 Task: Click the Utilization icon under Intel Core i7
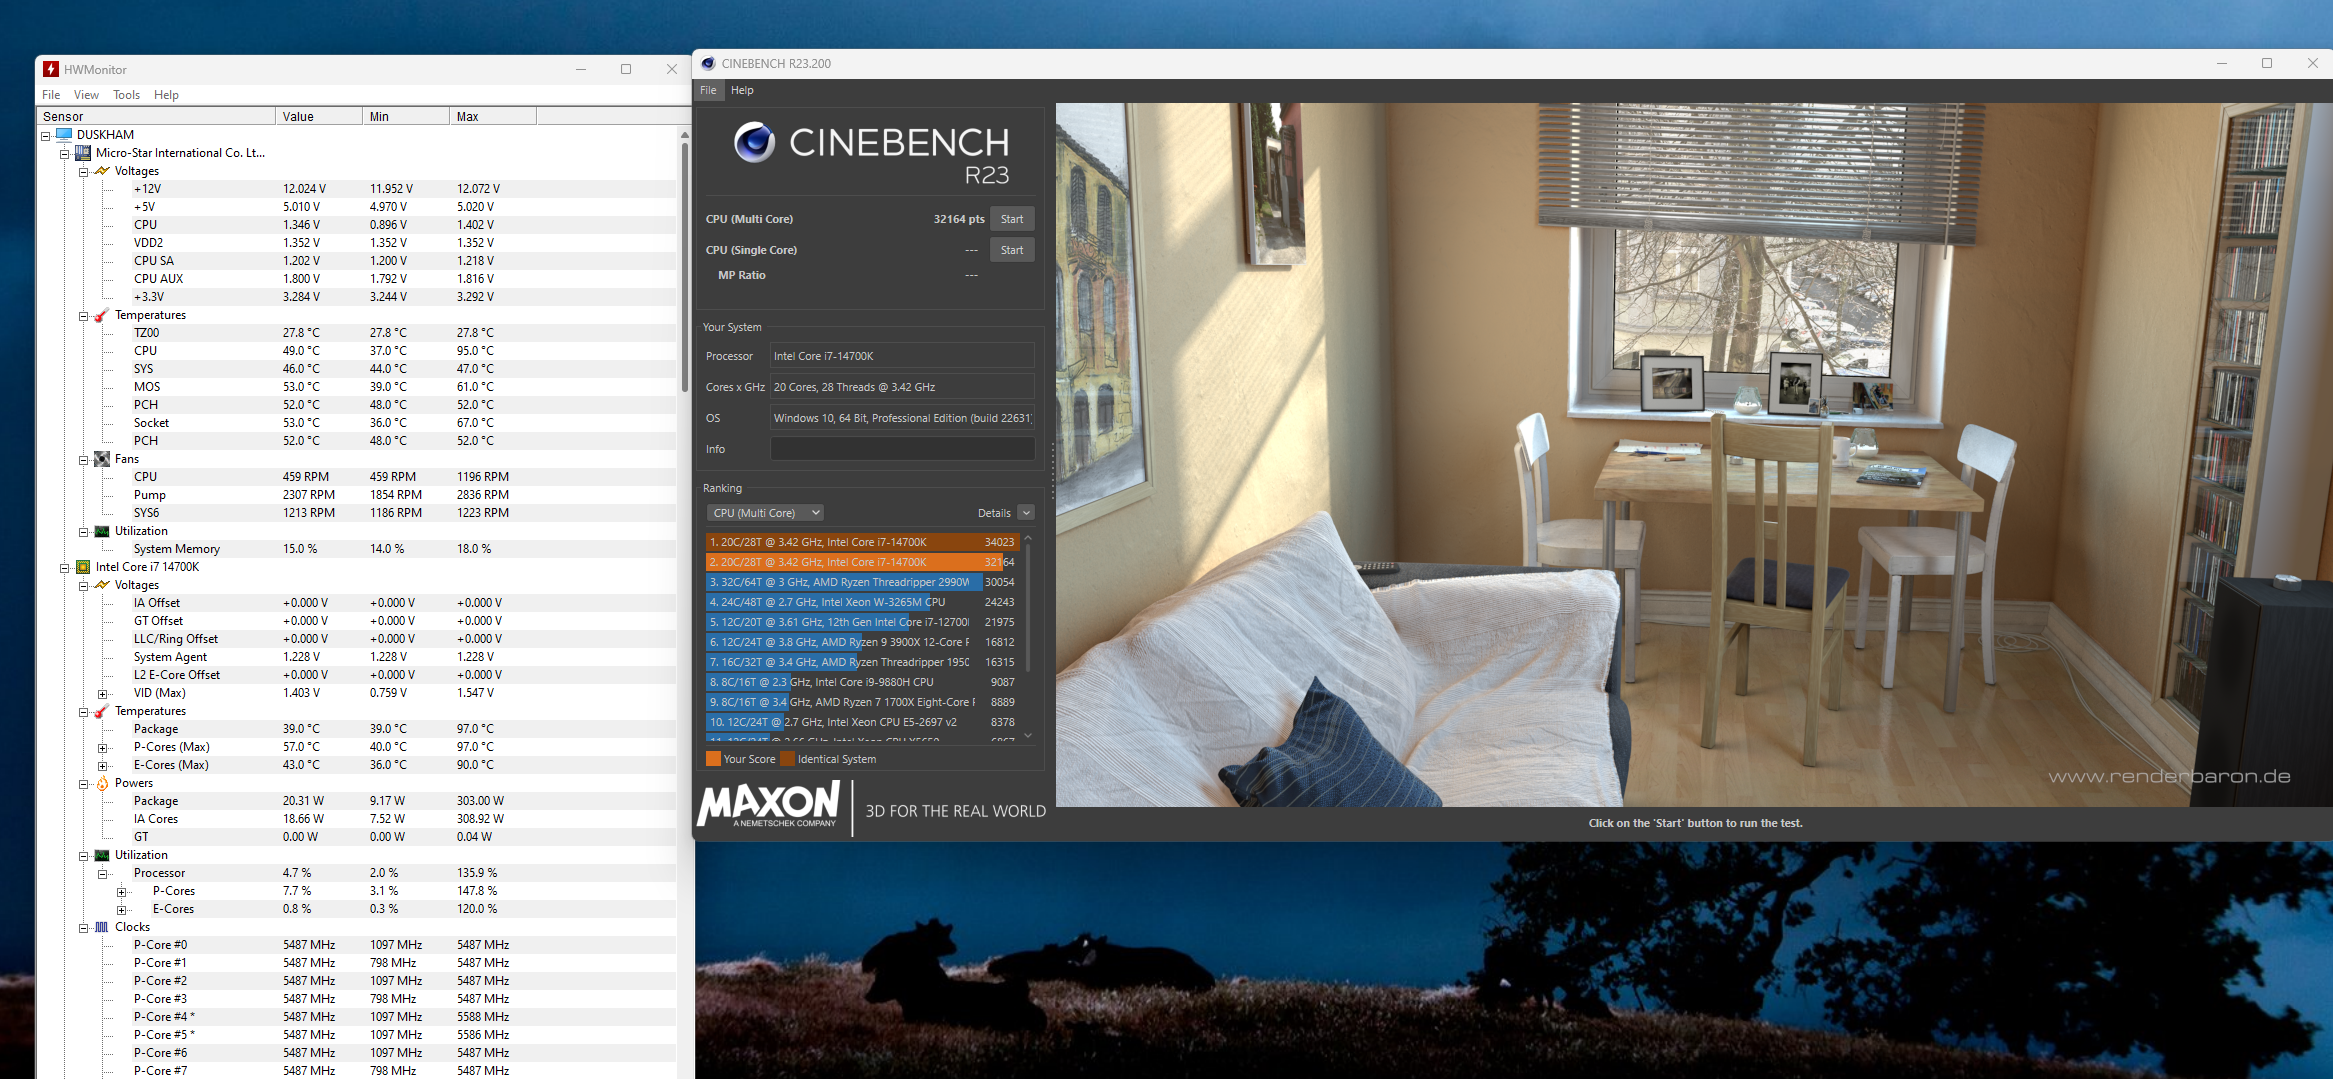(102, 855)
